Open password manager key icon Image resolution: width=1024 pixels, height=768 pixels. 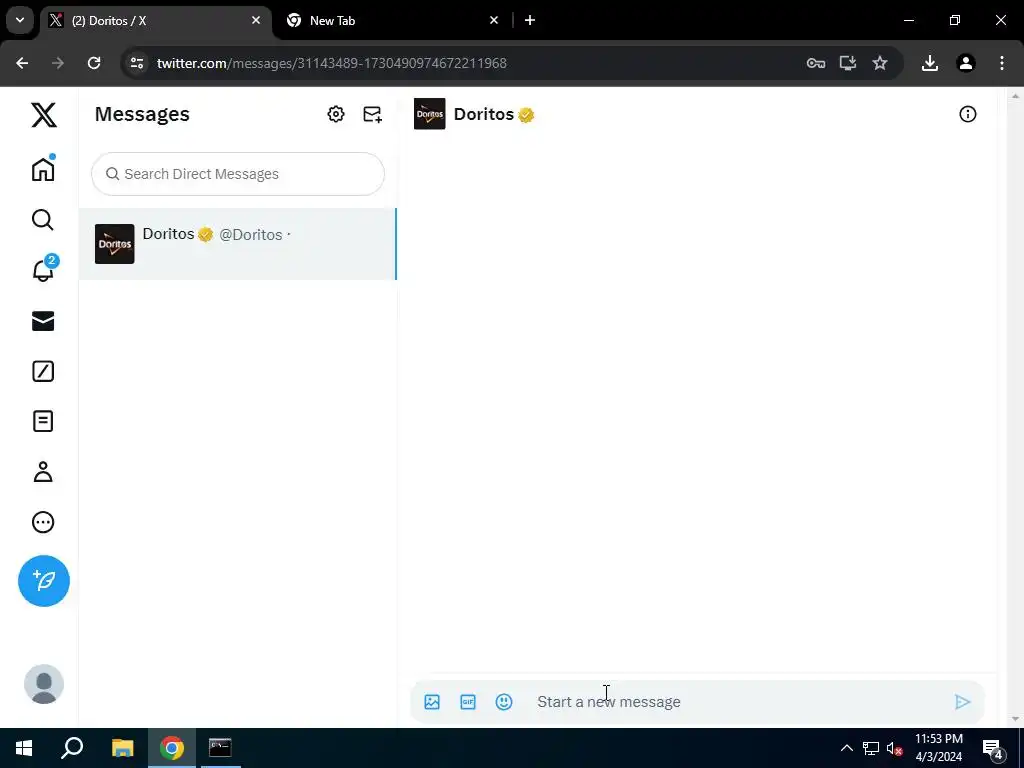point(815,63)
